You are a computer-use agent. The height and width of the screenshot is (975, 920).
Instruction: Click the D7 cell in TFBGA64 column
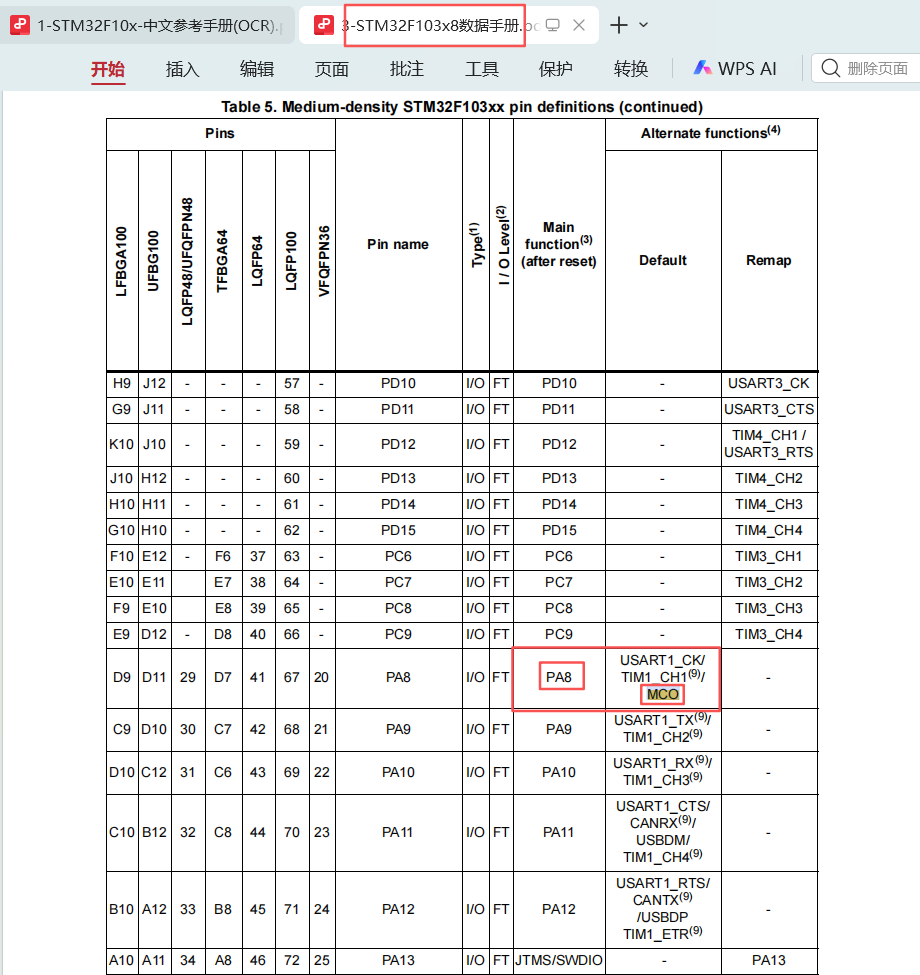[x=223, y=677]
